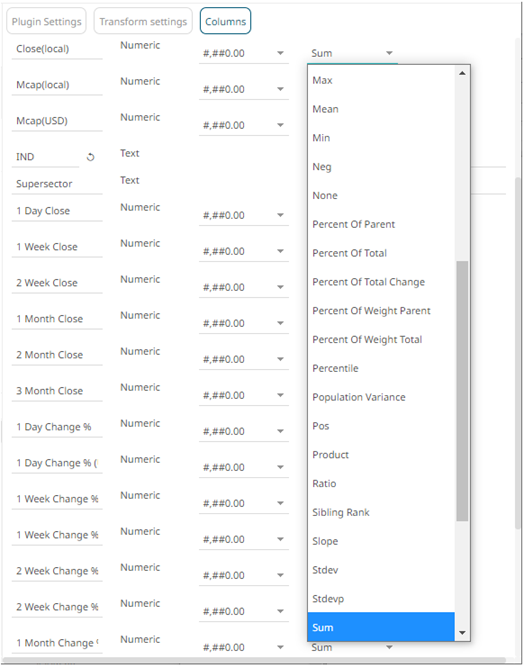Edit the 2 Month Close name field

pyautogui.click(x=57, y=355)
